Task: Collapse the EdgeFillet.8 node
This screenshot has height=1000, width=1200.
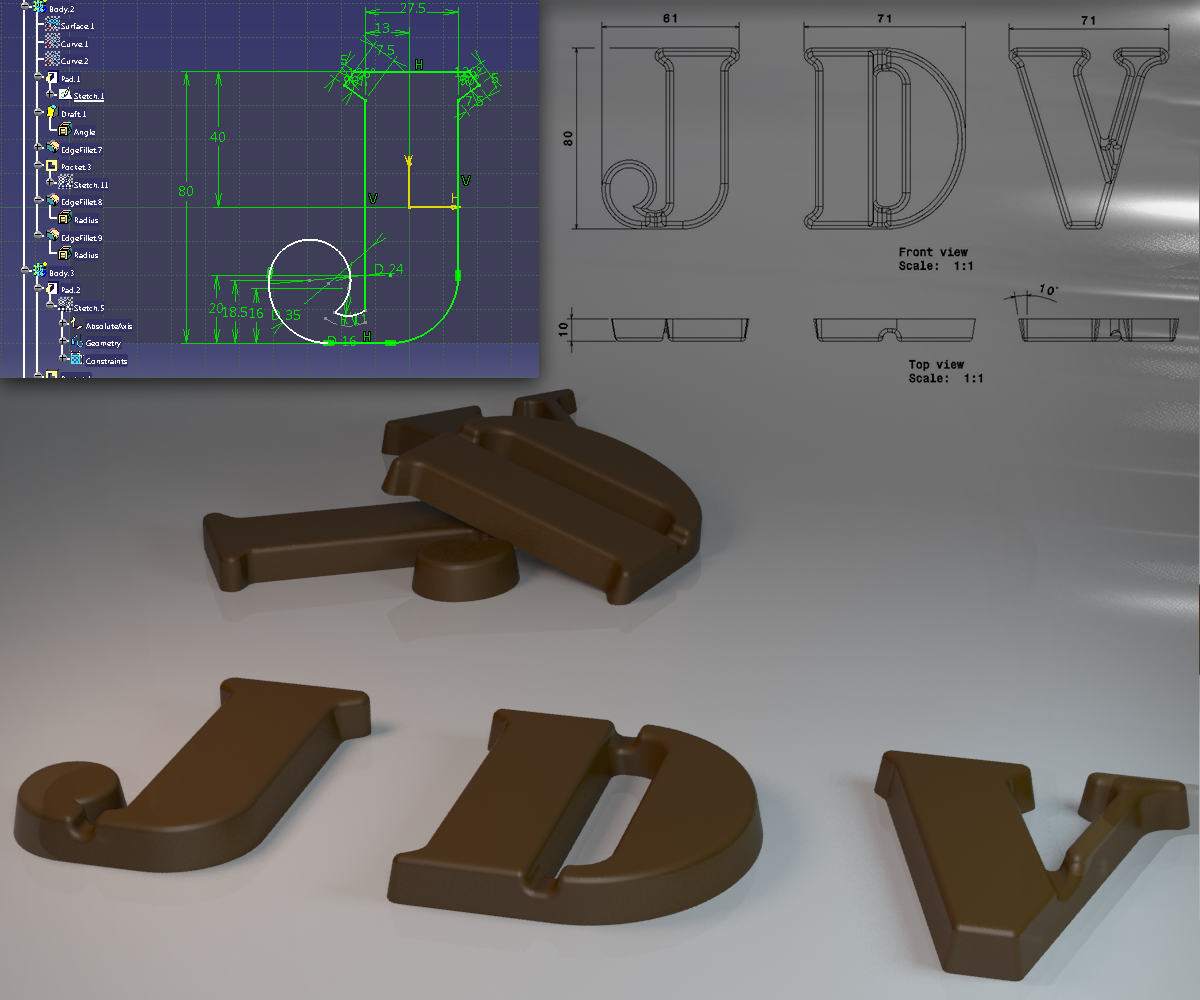Action: click(x=37, y=201)
